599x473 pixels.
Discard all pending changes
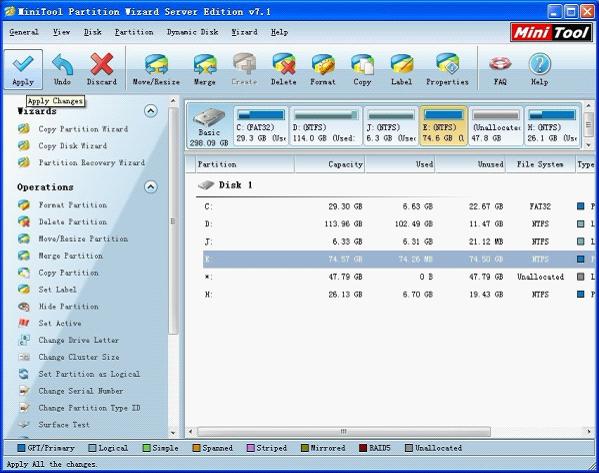tap(102, 70)
